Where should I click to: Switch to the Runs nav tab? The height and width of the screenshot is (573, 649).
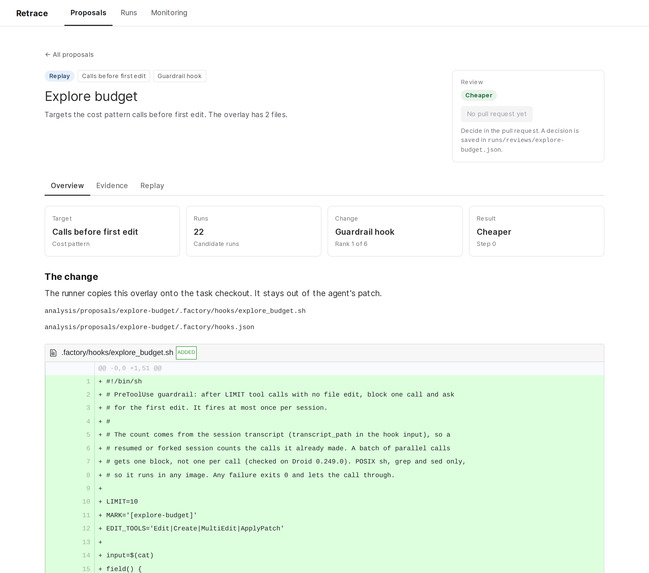click(x=129, y=13)
